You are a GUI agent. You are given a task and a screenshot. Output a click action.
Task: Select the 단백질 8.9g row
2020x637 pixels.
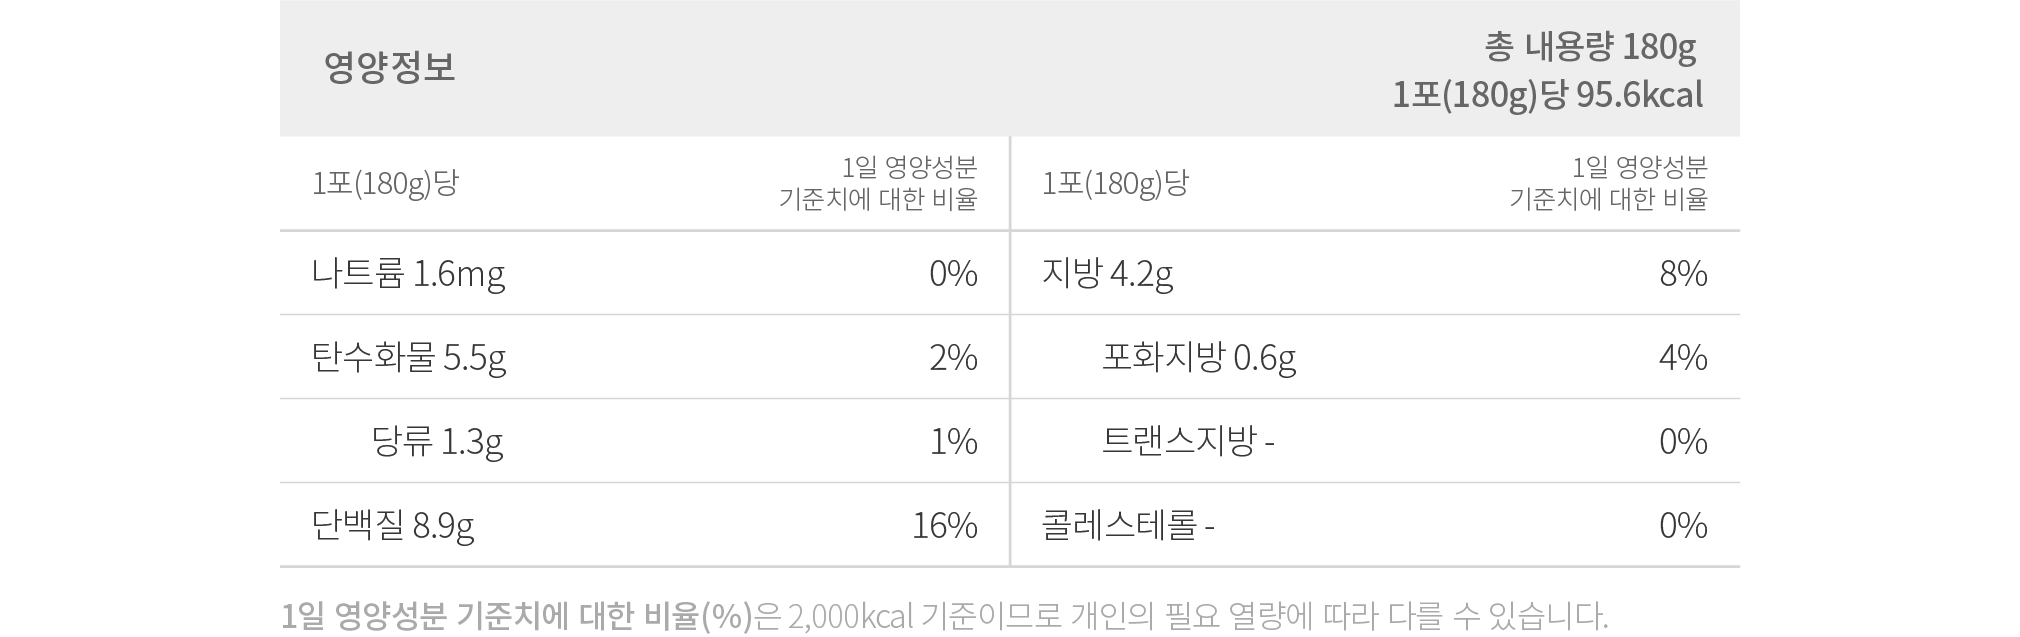pos(644,525)
